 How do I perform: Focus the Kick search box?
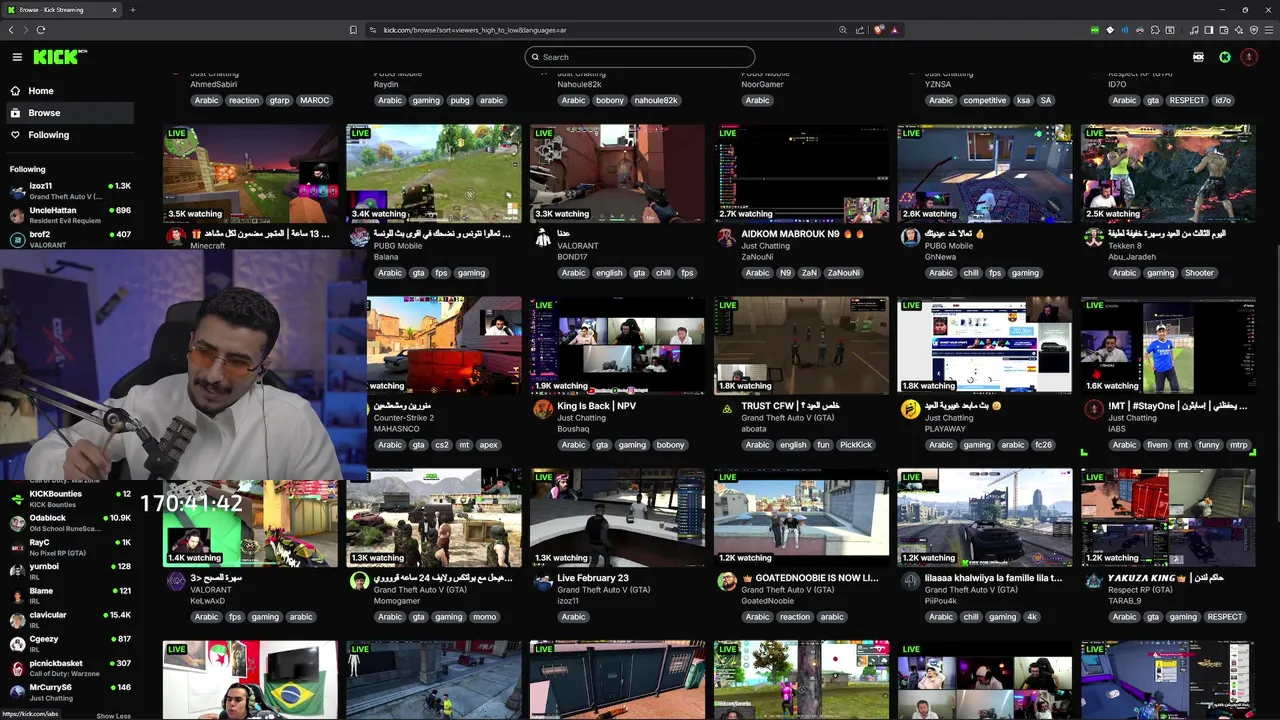click(x=639, y=57)
